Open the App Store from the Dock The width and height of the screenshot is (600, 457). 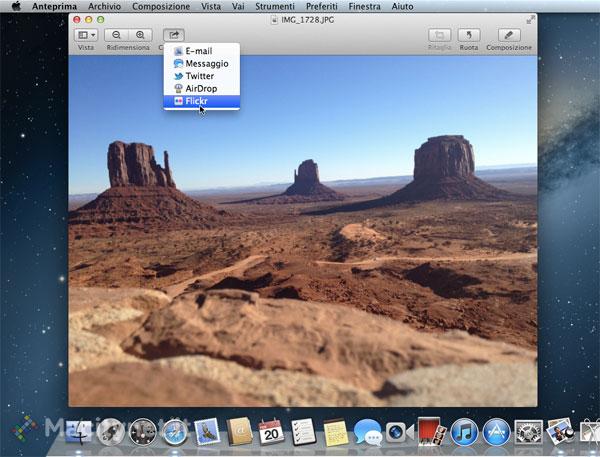pos(496,433)
